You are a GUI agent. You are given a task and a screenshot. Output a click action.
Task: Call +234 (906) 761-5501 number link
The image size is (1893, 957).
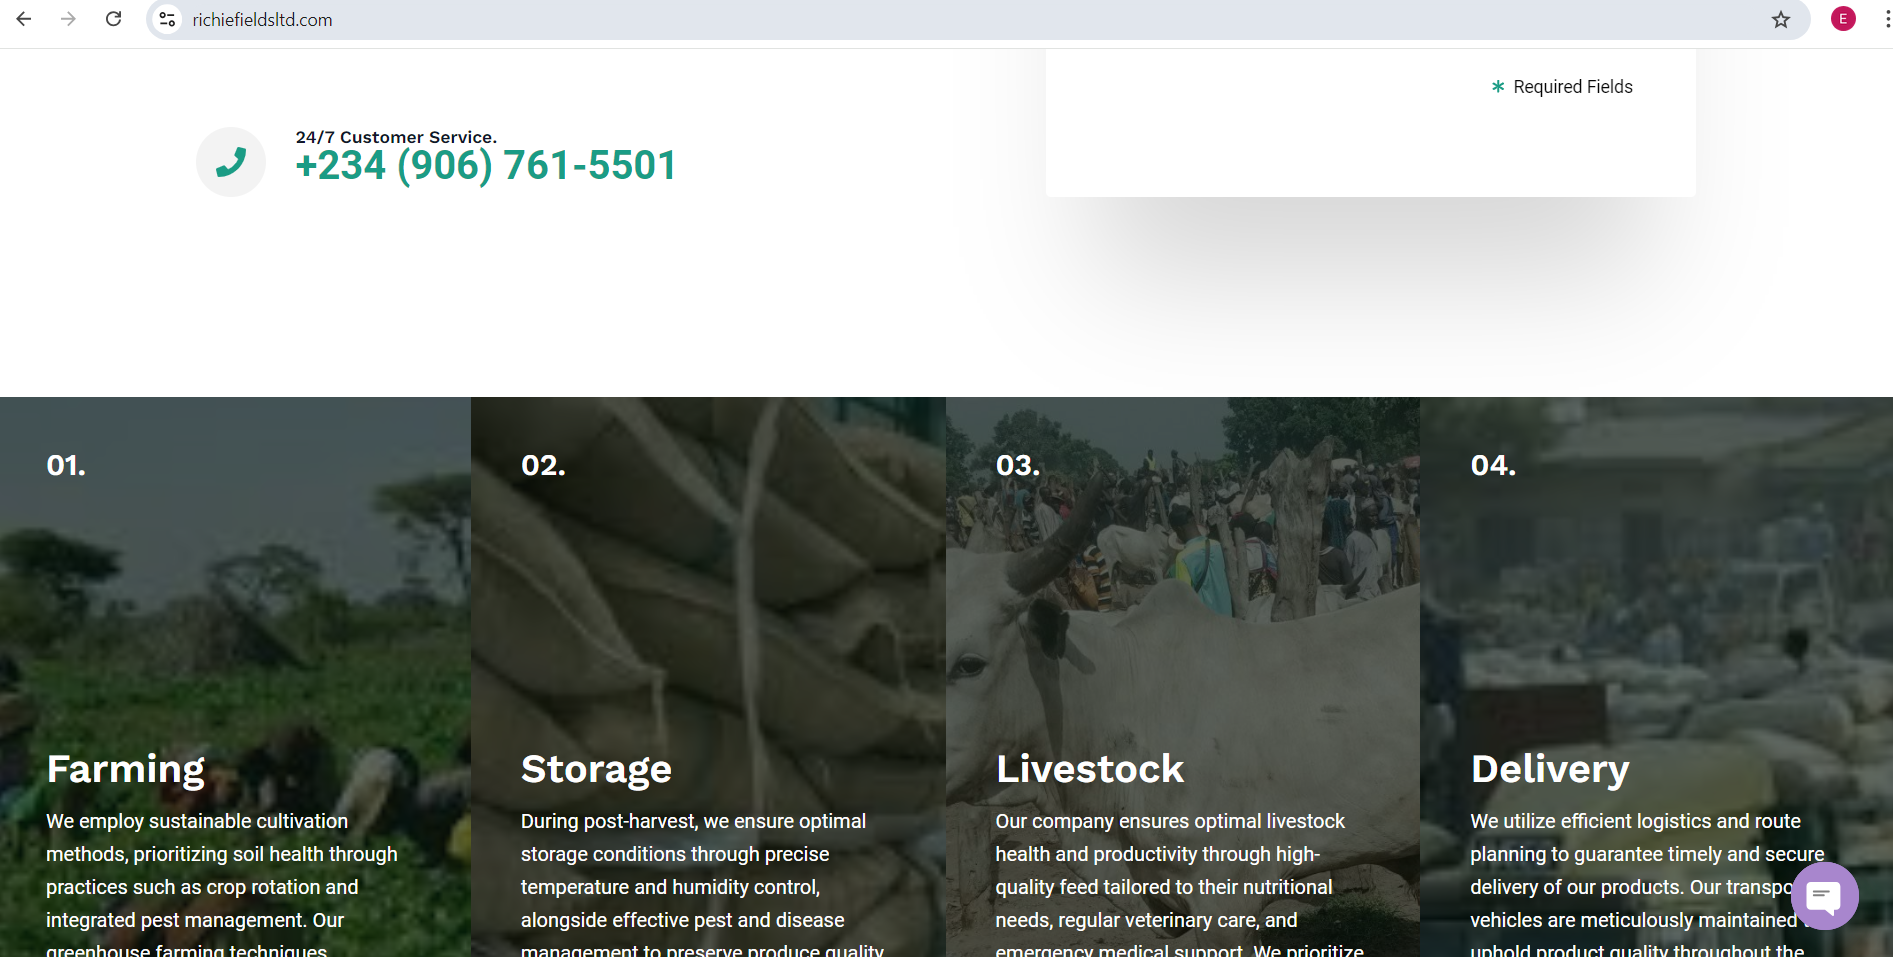point(486,166)
